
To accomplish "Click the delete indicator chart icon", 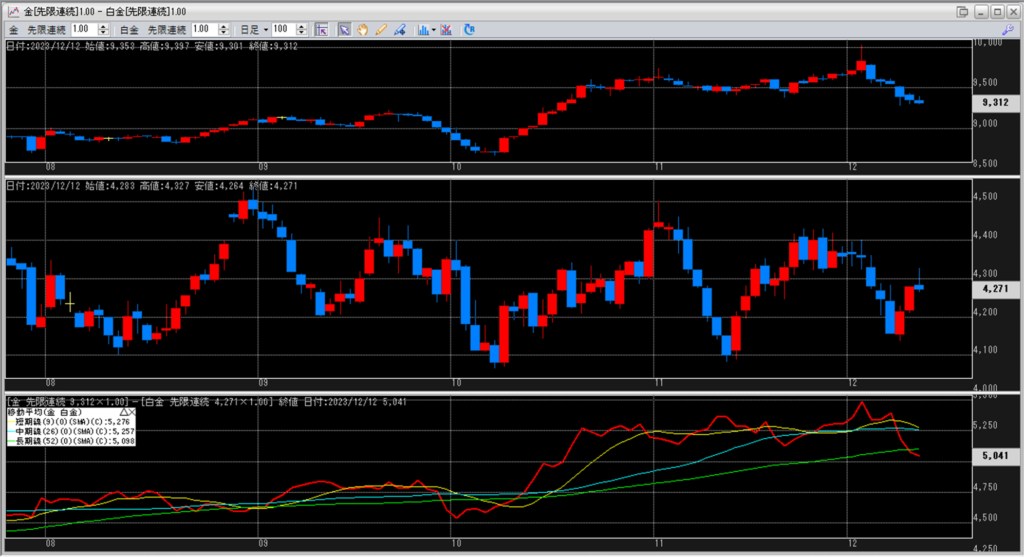I will coord(448,30).
